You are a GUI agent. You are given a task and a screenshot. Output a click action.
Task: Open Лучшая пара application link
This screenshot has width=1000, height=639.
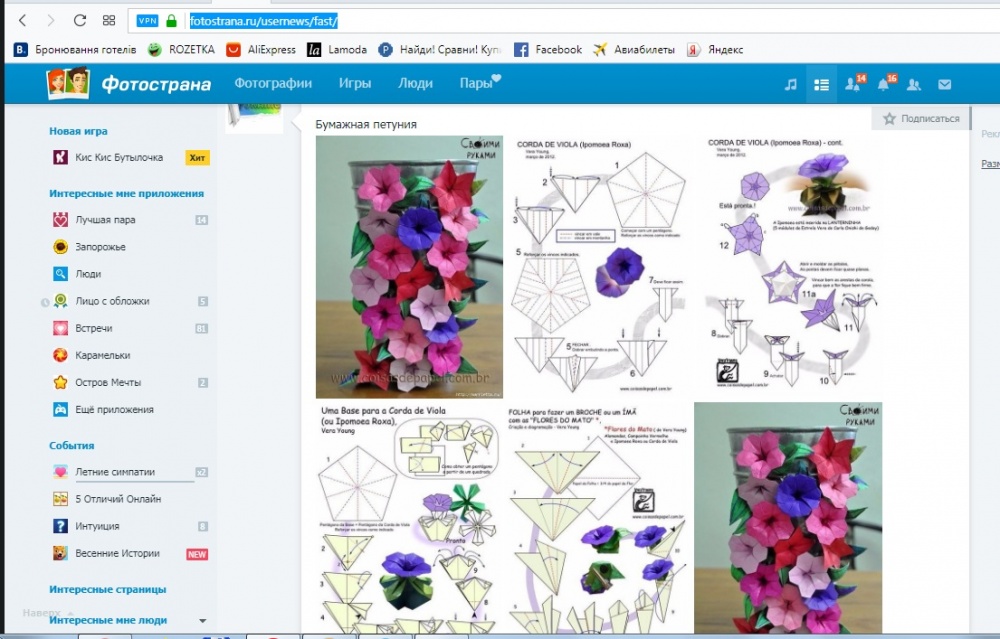(105, 220)
